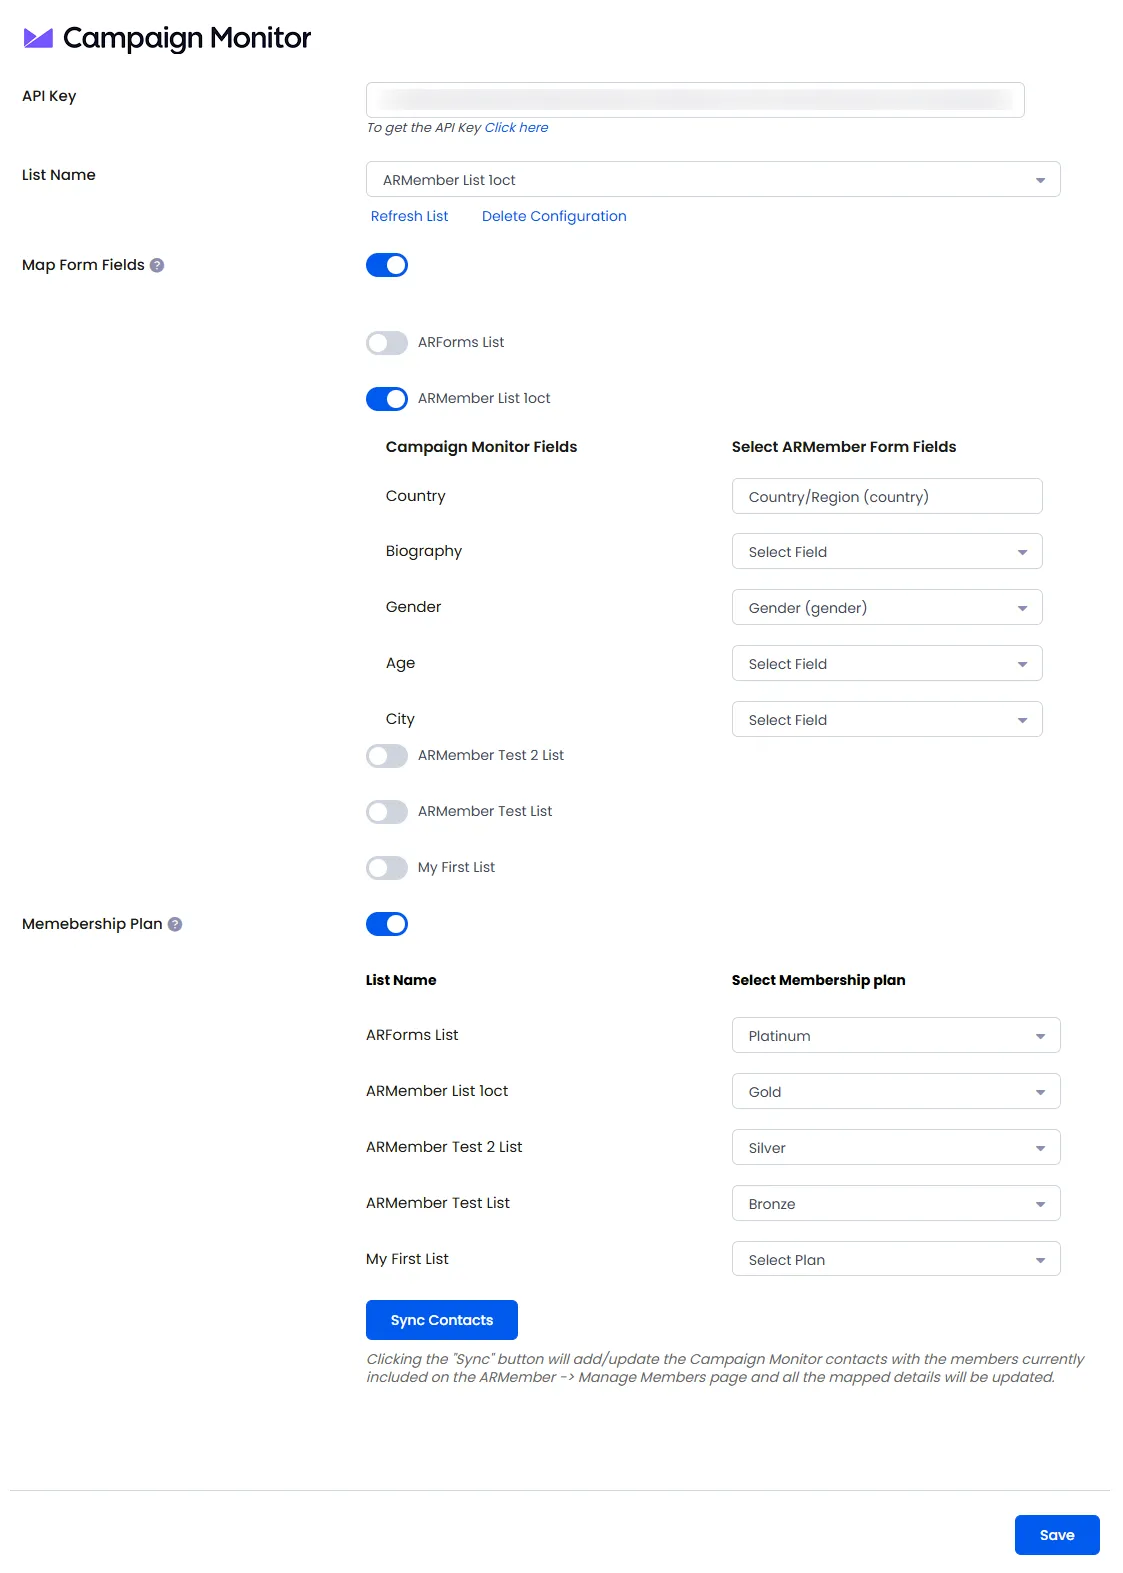Click the 'API Key' label
Screen dimensions: 1123x1573
[49, 96]
